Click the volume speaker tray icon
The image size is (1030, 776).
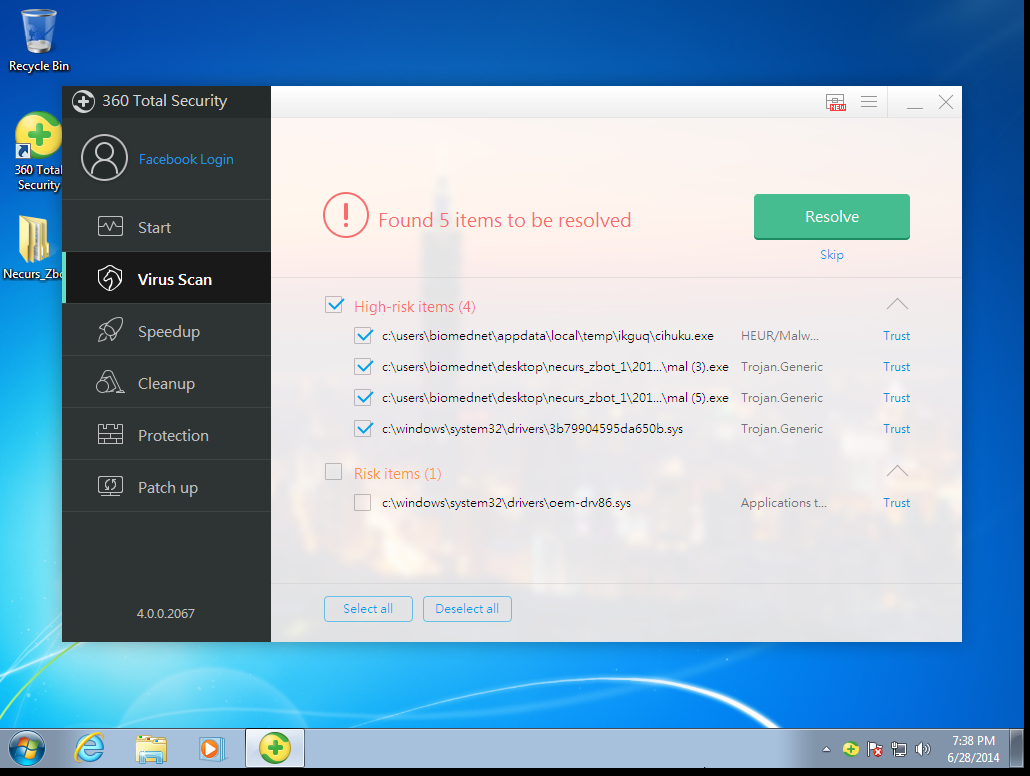click(923, 749)
